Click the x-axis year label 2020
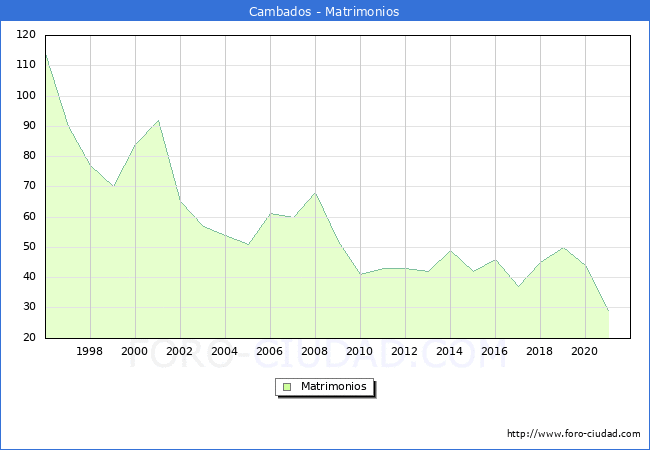650x450 pixels. coord(585,351)
